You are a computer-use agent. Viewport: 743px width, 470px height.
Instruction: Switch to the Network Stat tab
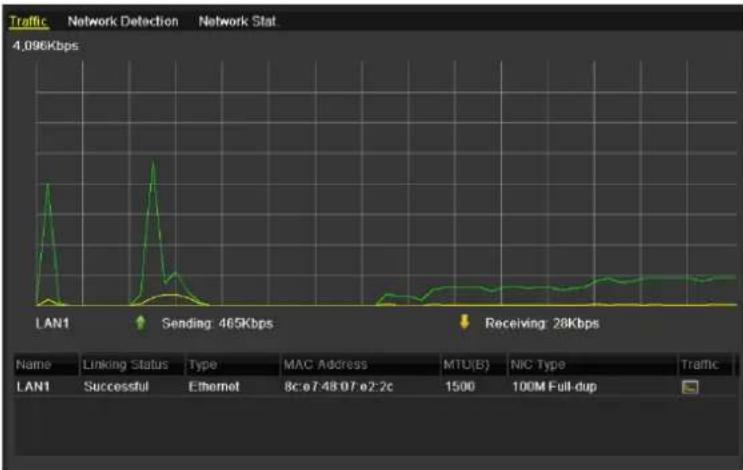pos(237,21)
